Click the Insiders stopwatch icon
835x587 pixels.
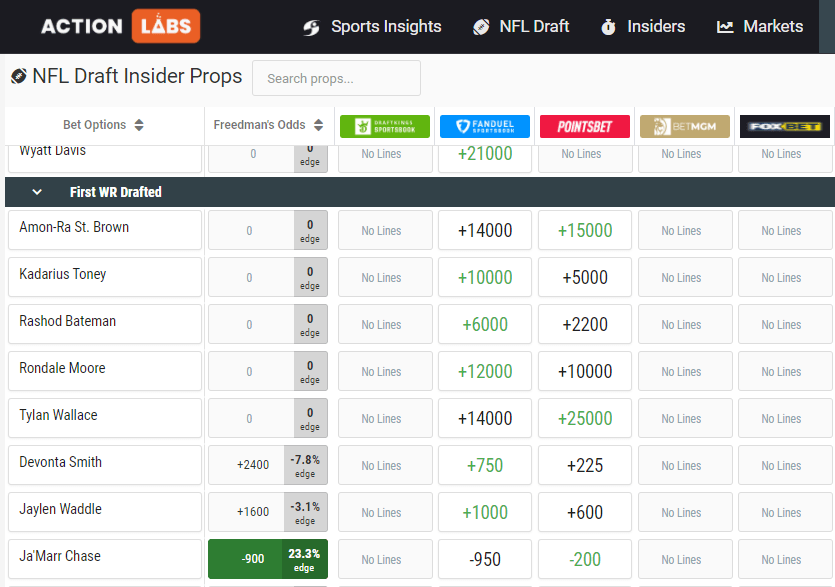click(x=608, y=27)
